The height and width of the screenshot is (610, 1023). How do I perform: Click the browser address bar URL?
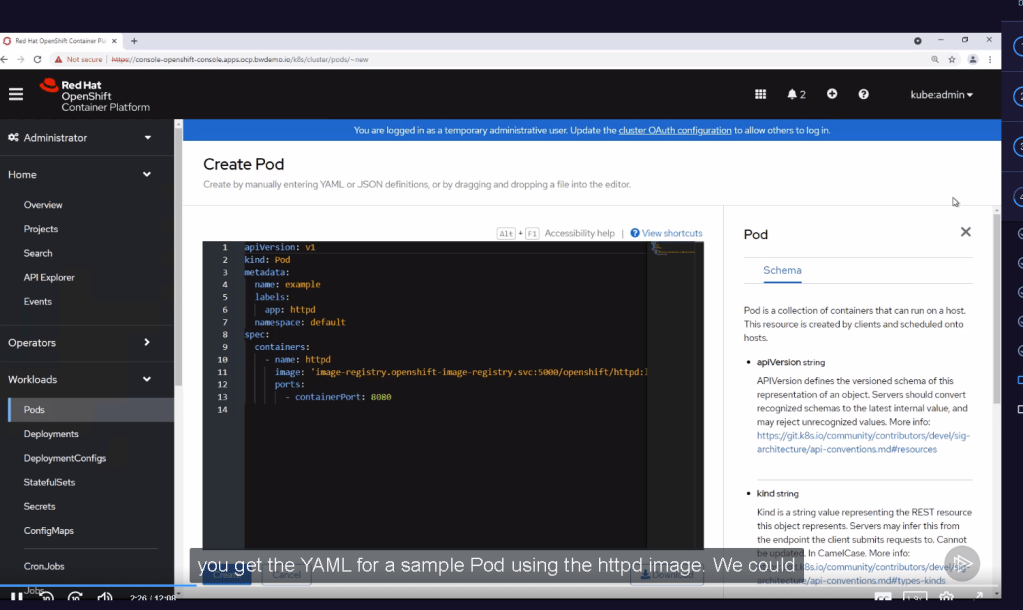coord(239,59)
